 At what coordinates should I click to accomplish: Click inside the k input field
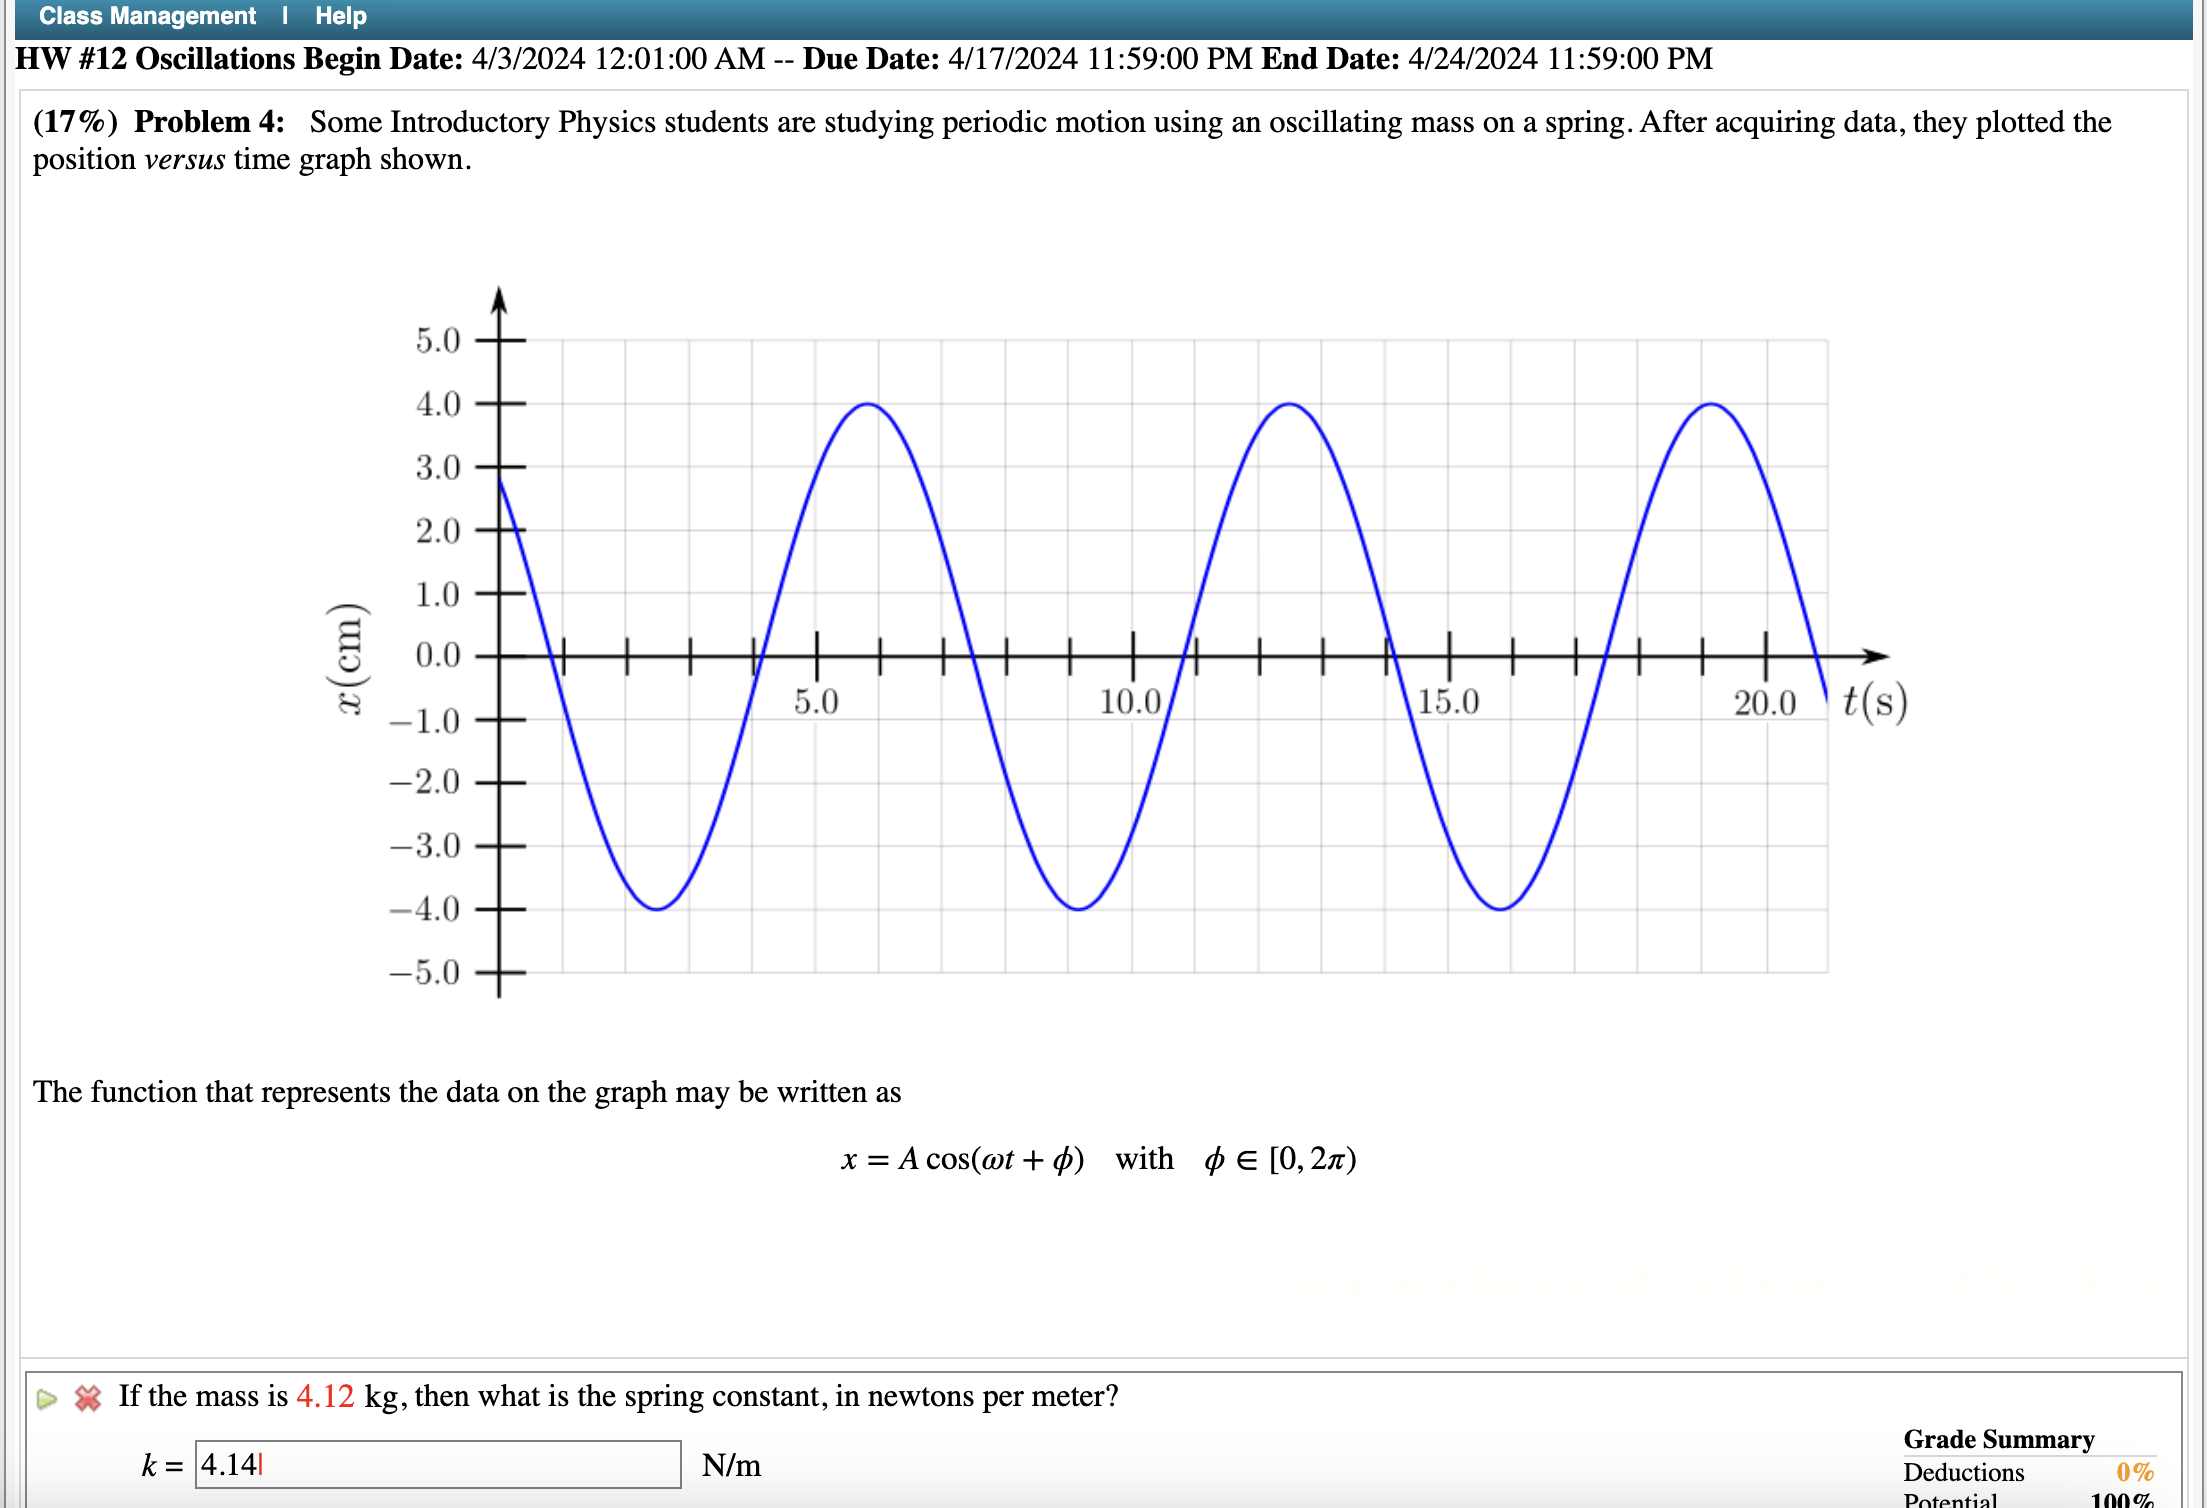437,1465
